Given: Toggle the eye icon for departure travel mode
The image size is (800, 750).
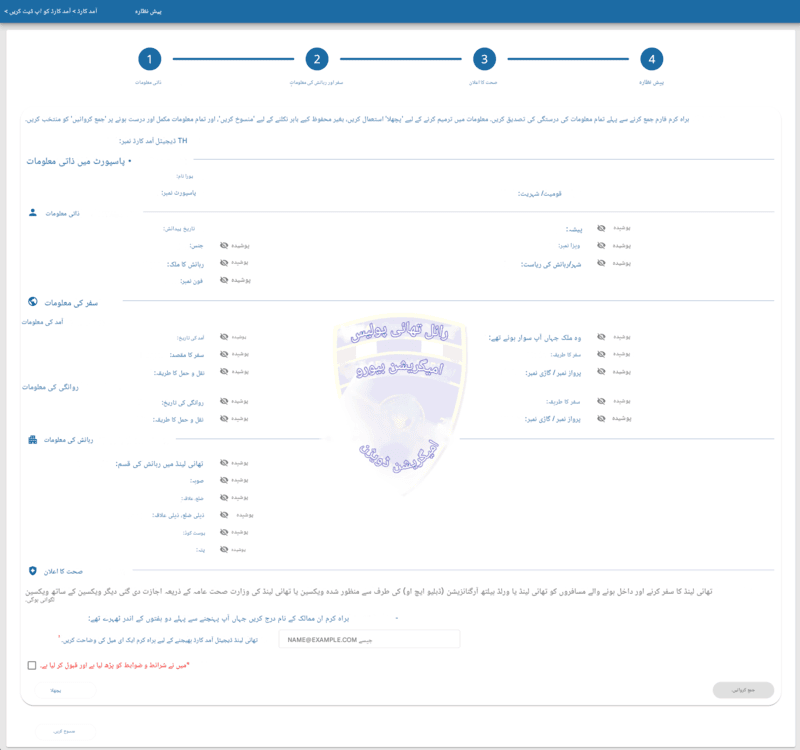Looking at the screenshot, I should tap(602, 401).
